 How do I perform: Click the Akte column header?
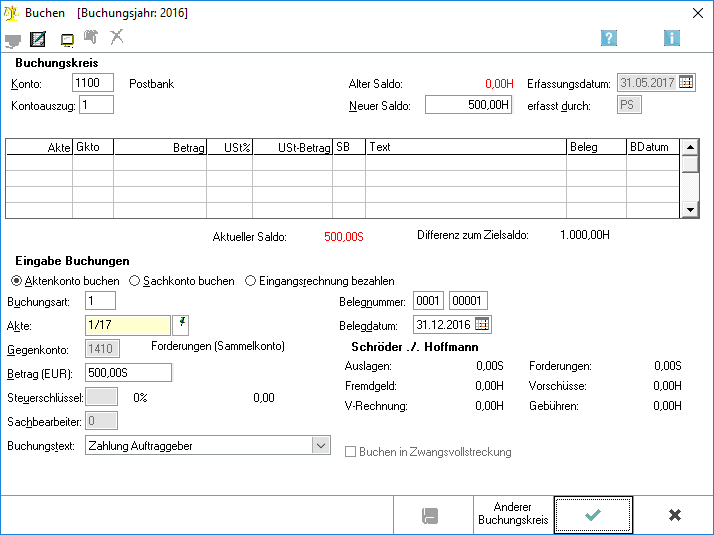(x=39, y=147)
